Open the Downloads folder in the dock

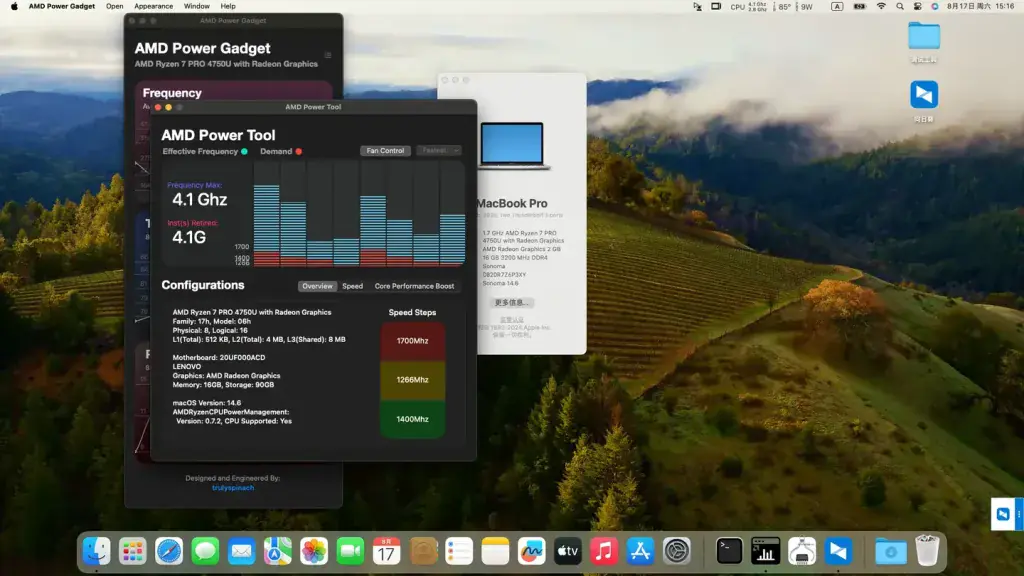(x=891, y=551)
